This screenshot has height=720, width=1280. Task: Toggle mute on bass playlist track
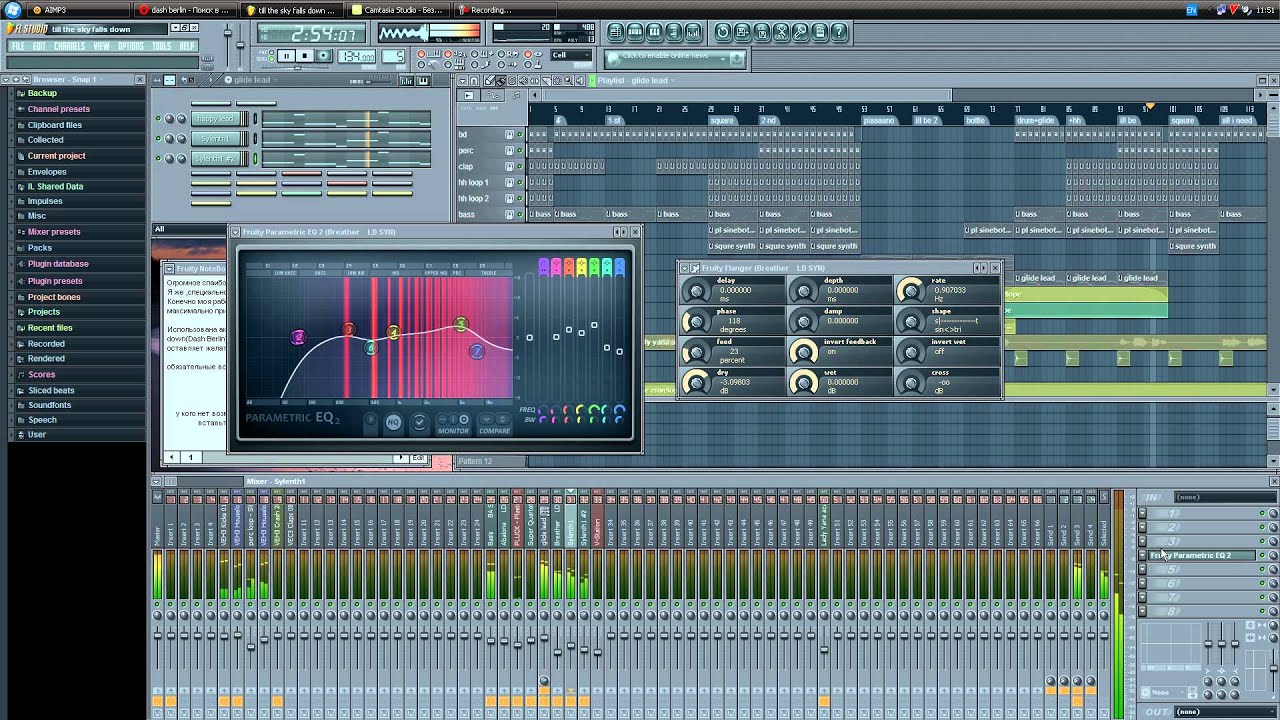point(520,215)
